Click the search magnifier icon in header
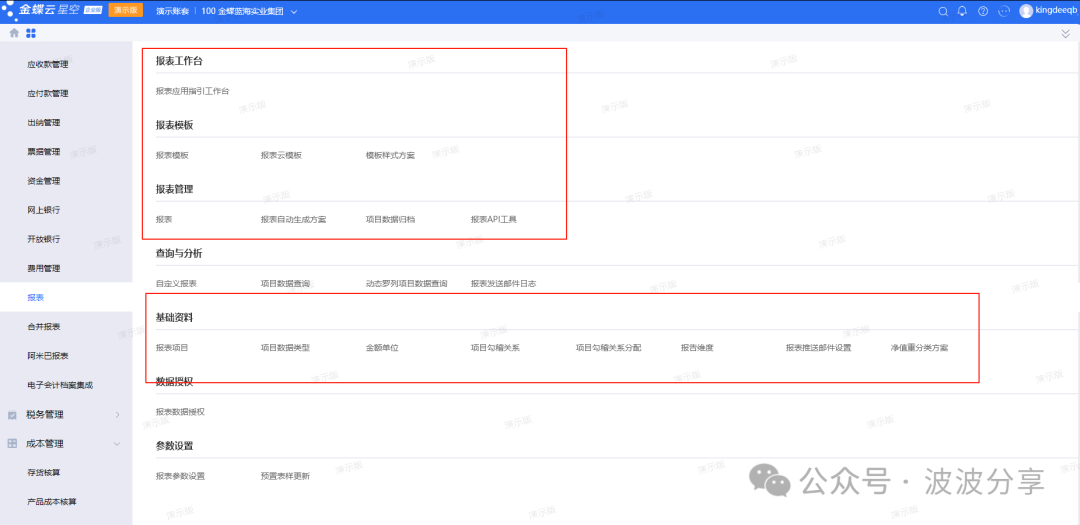This screenshot has width=1080, height=525. [x=942, y=11]
